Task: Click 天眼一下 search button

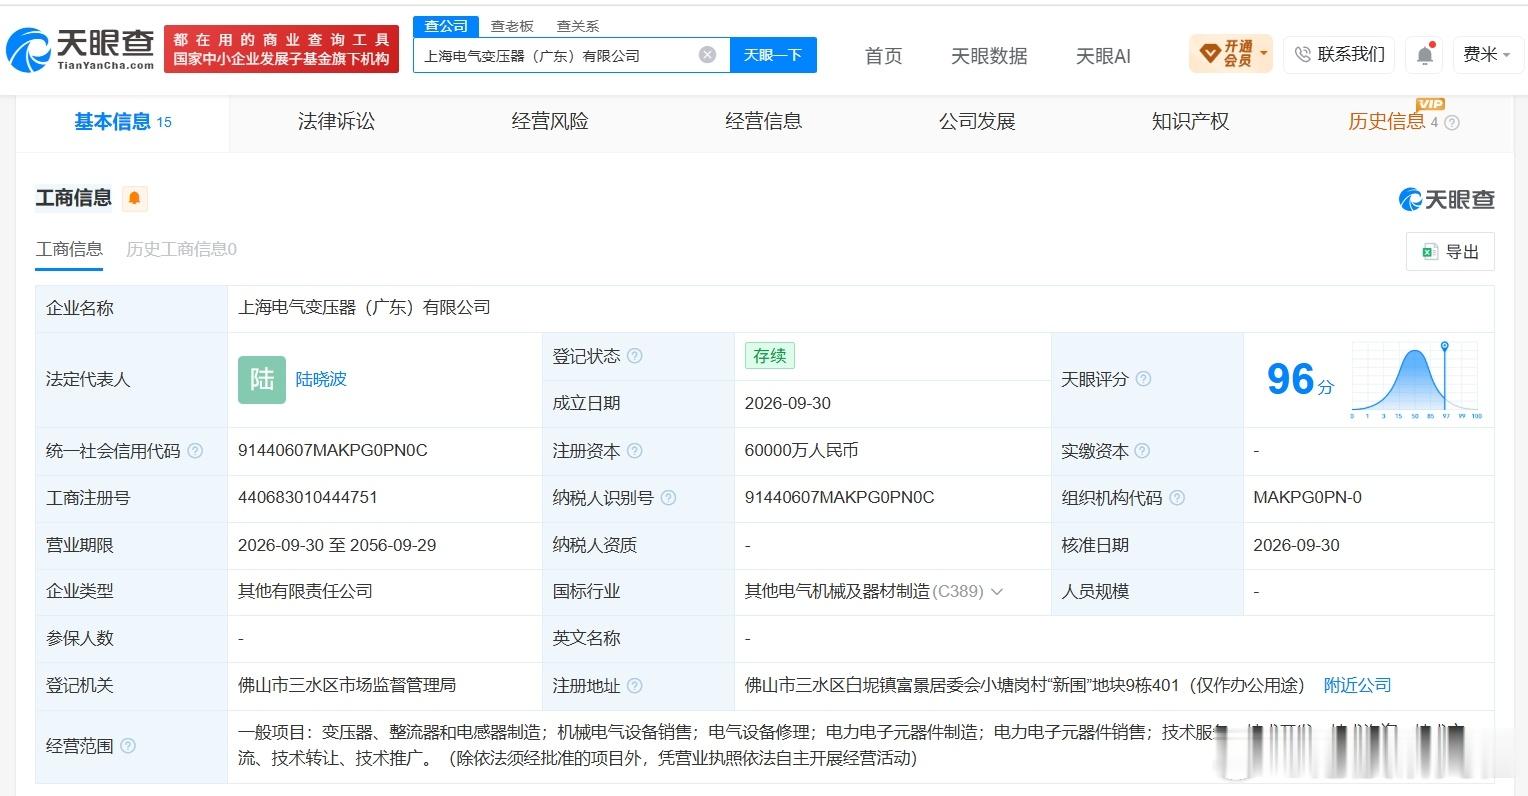Action: click(x=773, y=55)
